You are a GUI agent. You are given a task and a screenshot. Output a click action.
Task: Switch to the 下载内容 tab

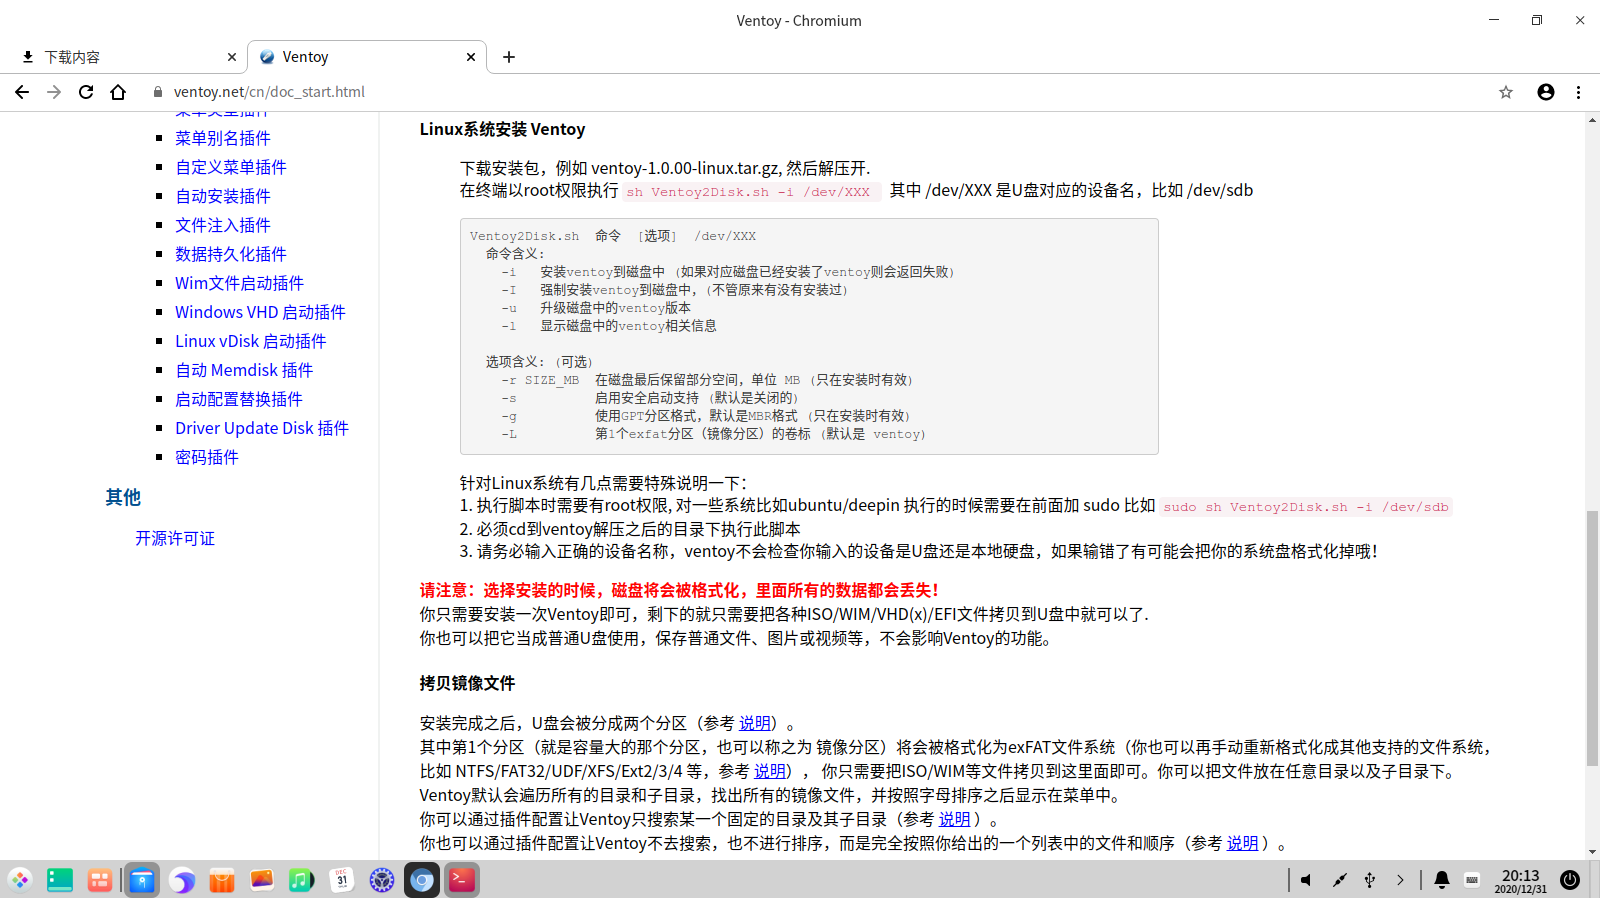(x=120, y=57)
